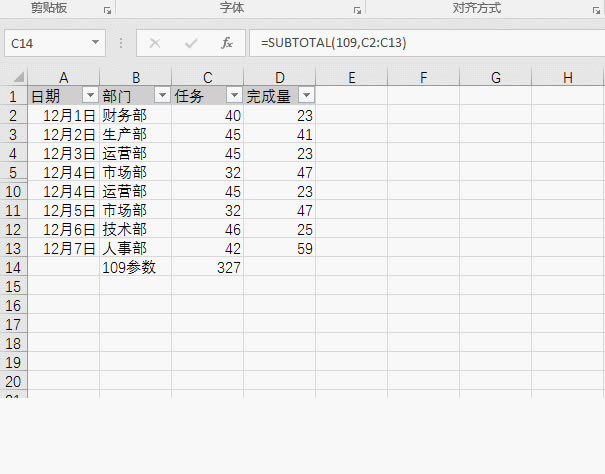
Task: Open the 部门 column filter dropdown
Action: click(162, 95)
